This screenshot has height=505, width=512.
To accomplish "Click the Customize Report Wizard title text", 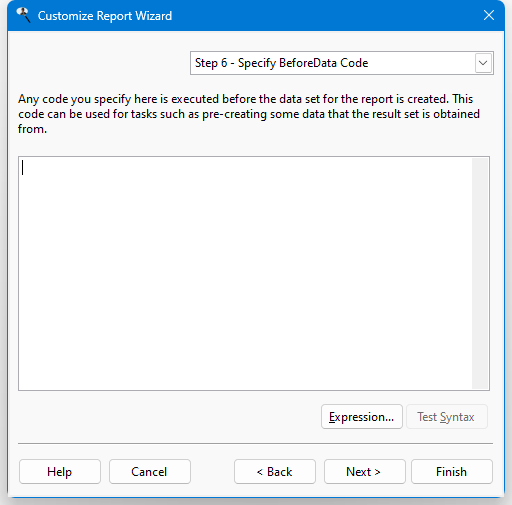I will click(105, 16).
